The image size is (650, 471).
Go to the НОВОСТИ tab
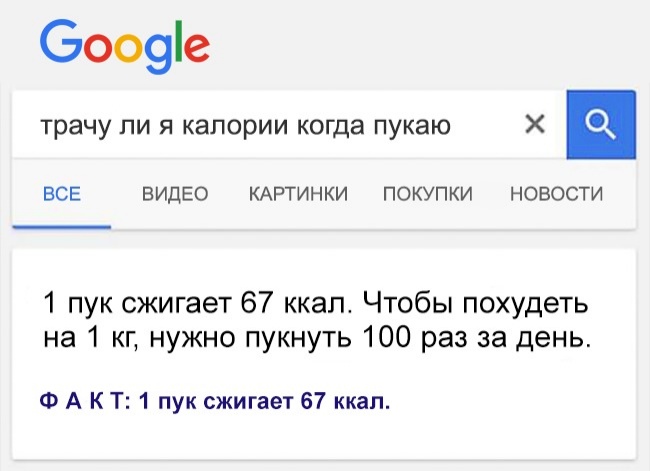tap(556, 194)
